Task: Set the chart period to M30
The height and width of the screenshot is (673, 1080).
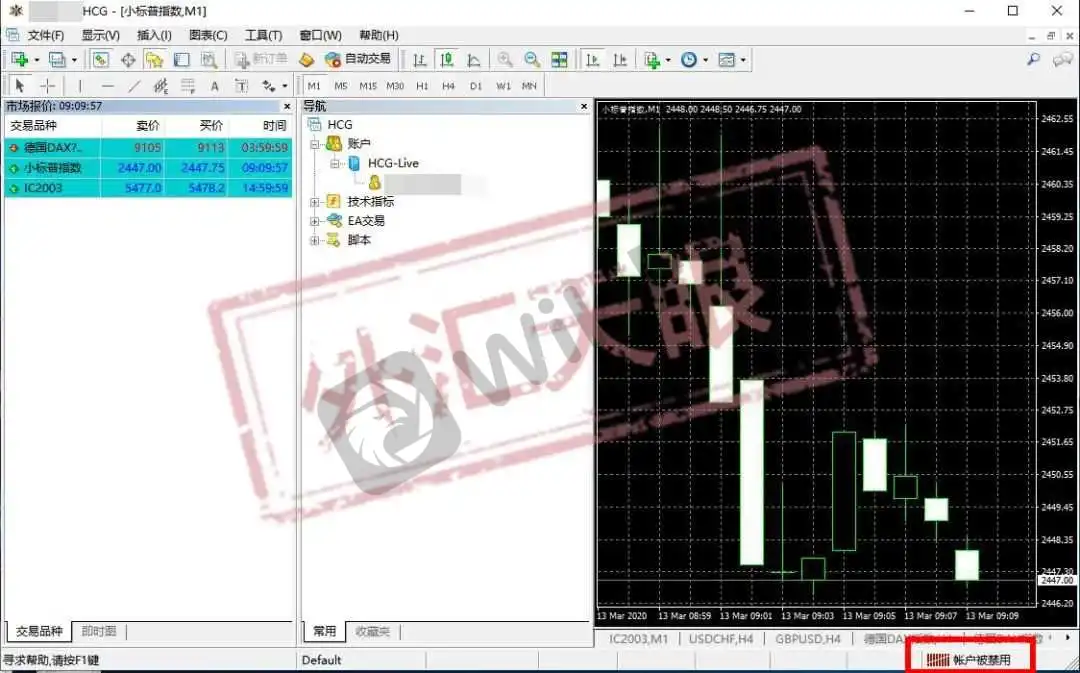Action: (395, 86)
